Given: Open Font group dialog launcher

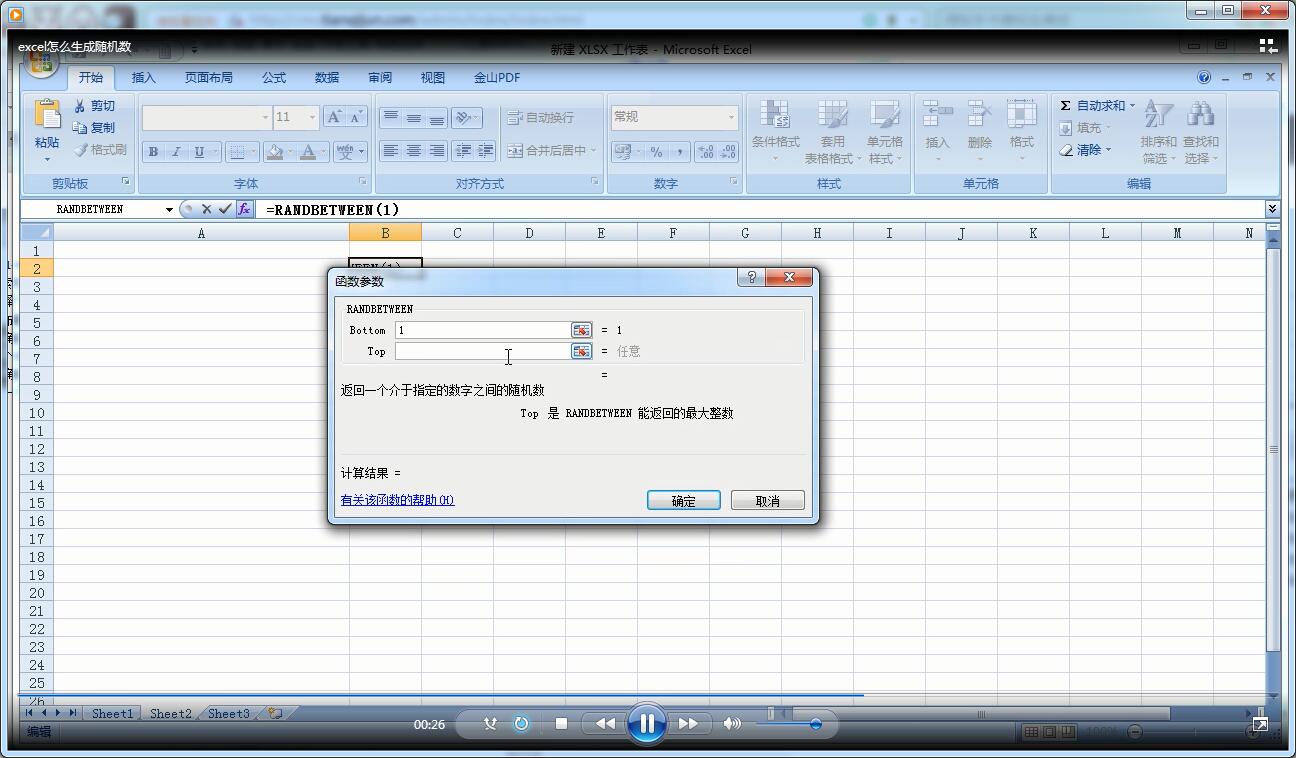Looking at the screenshot, I should (361, 182).
